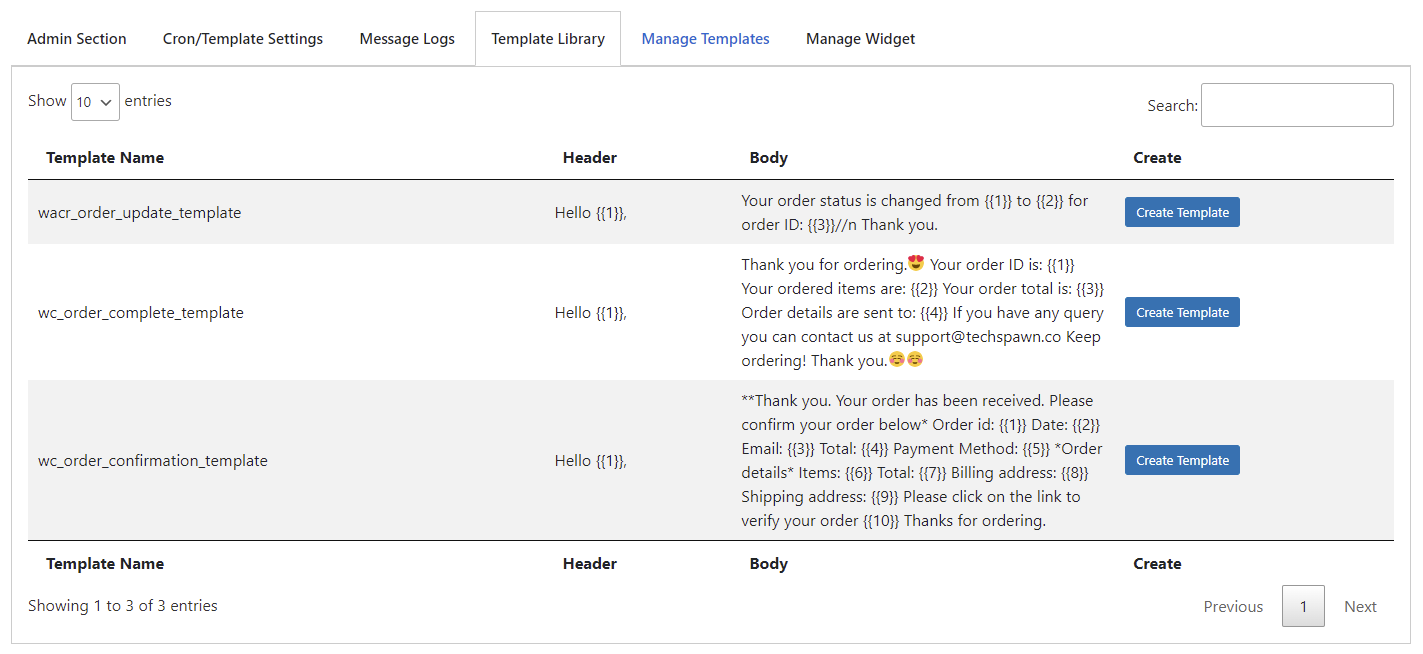
Task: Click the Previous pagination link
Action: pyautogui.click(x=1232, y=606)
